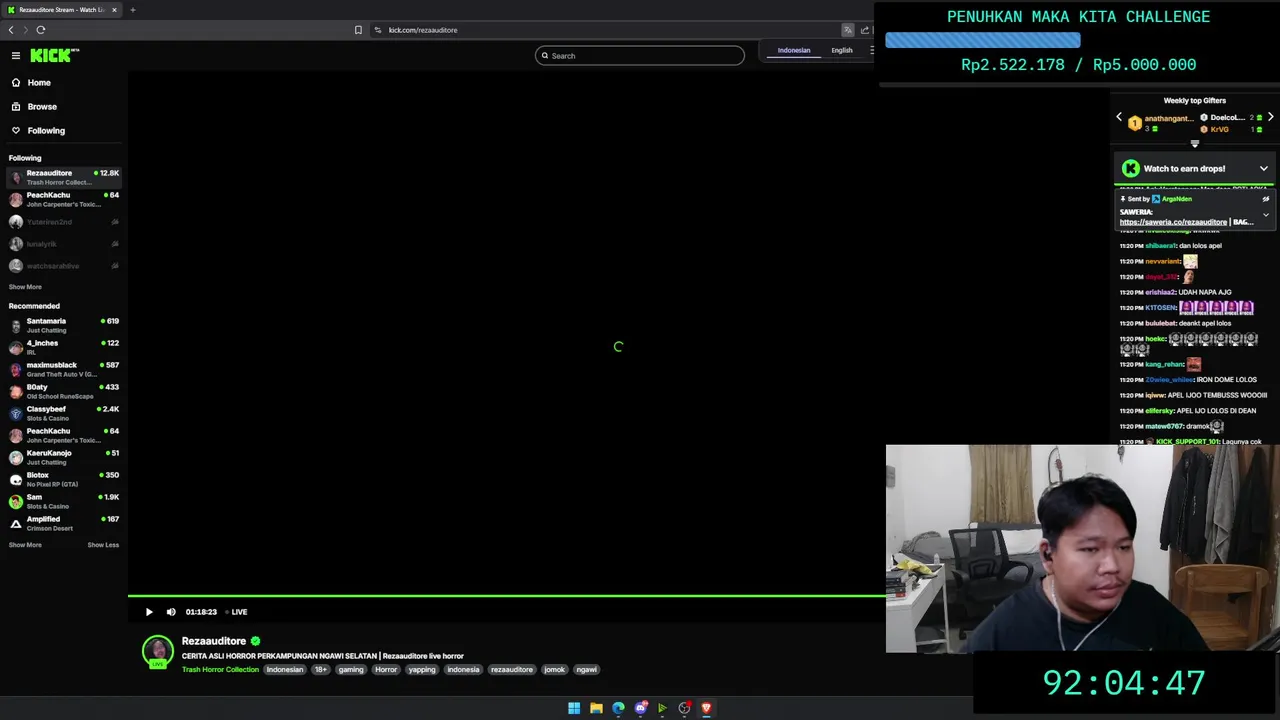Click ArgaNden sender name in pinned message
Screen dimensions: 1280x720
[1176, 199]
